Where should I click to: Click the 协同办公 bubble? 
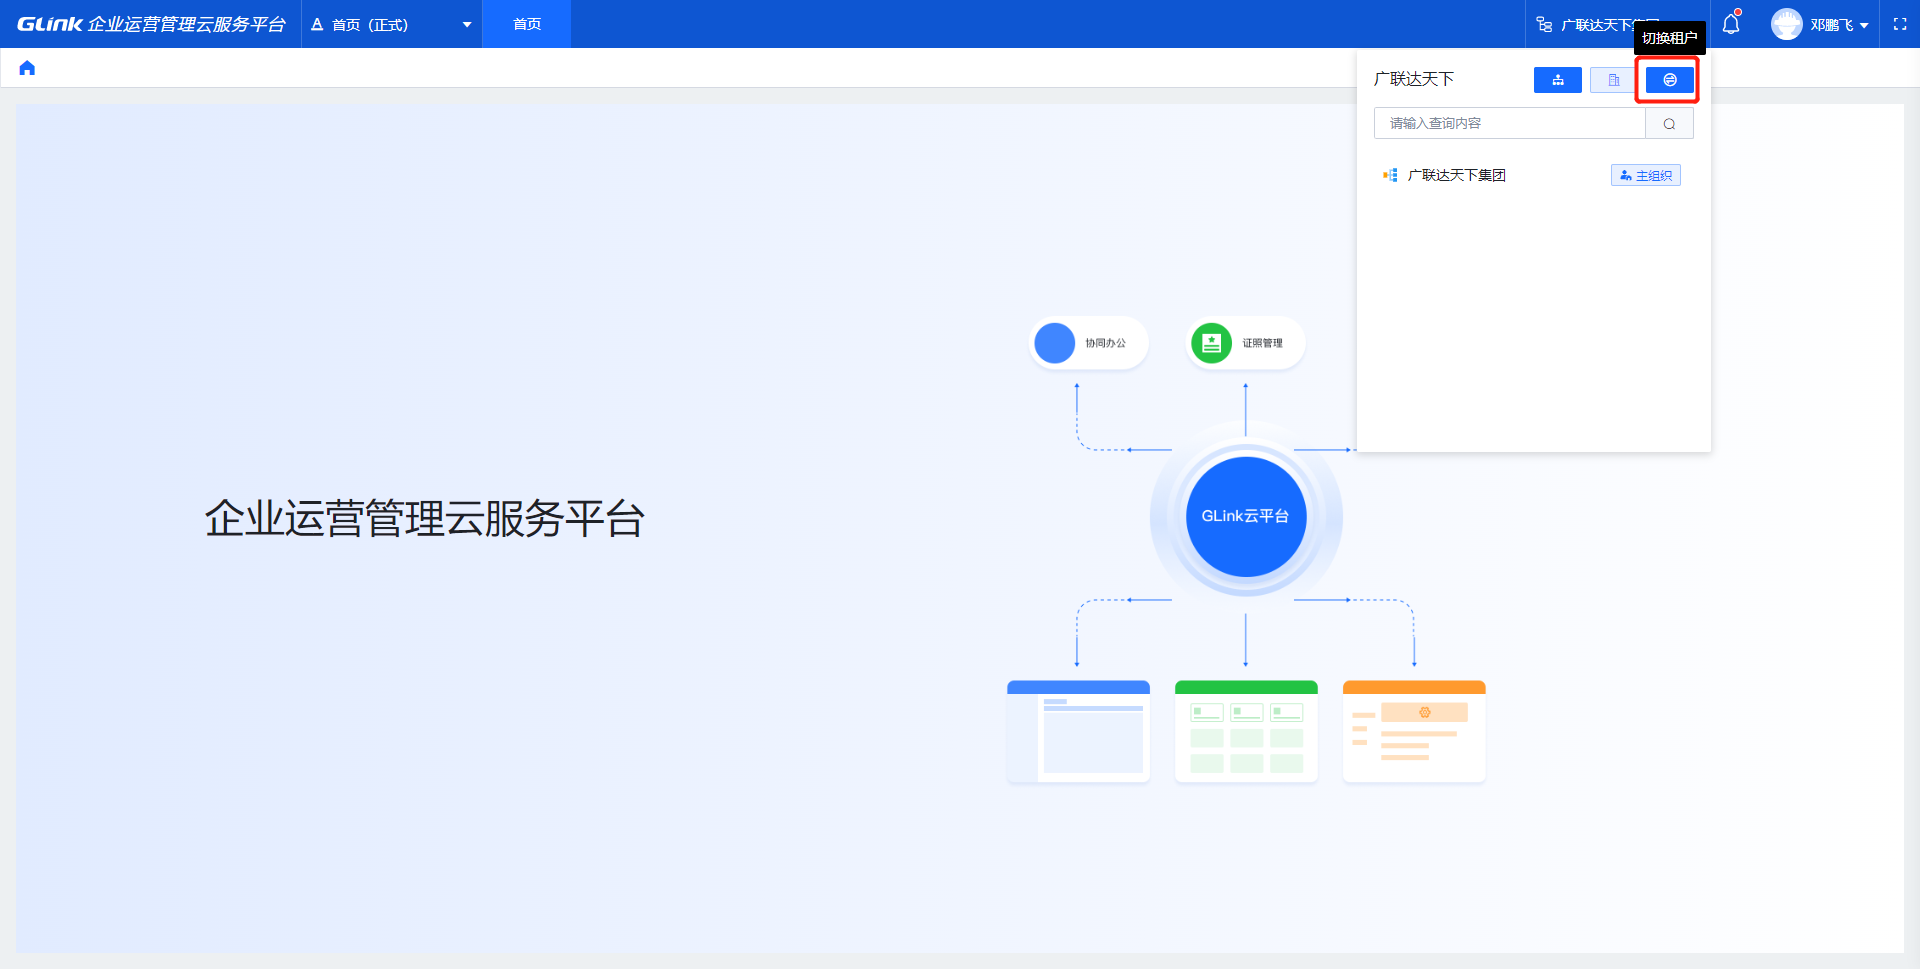[x=1088, y=343]
